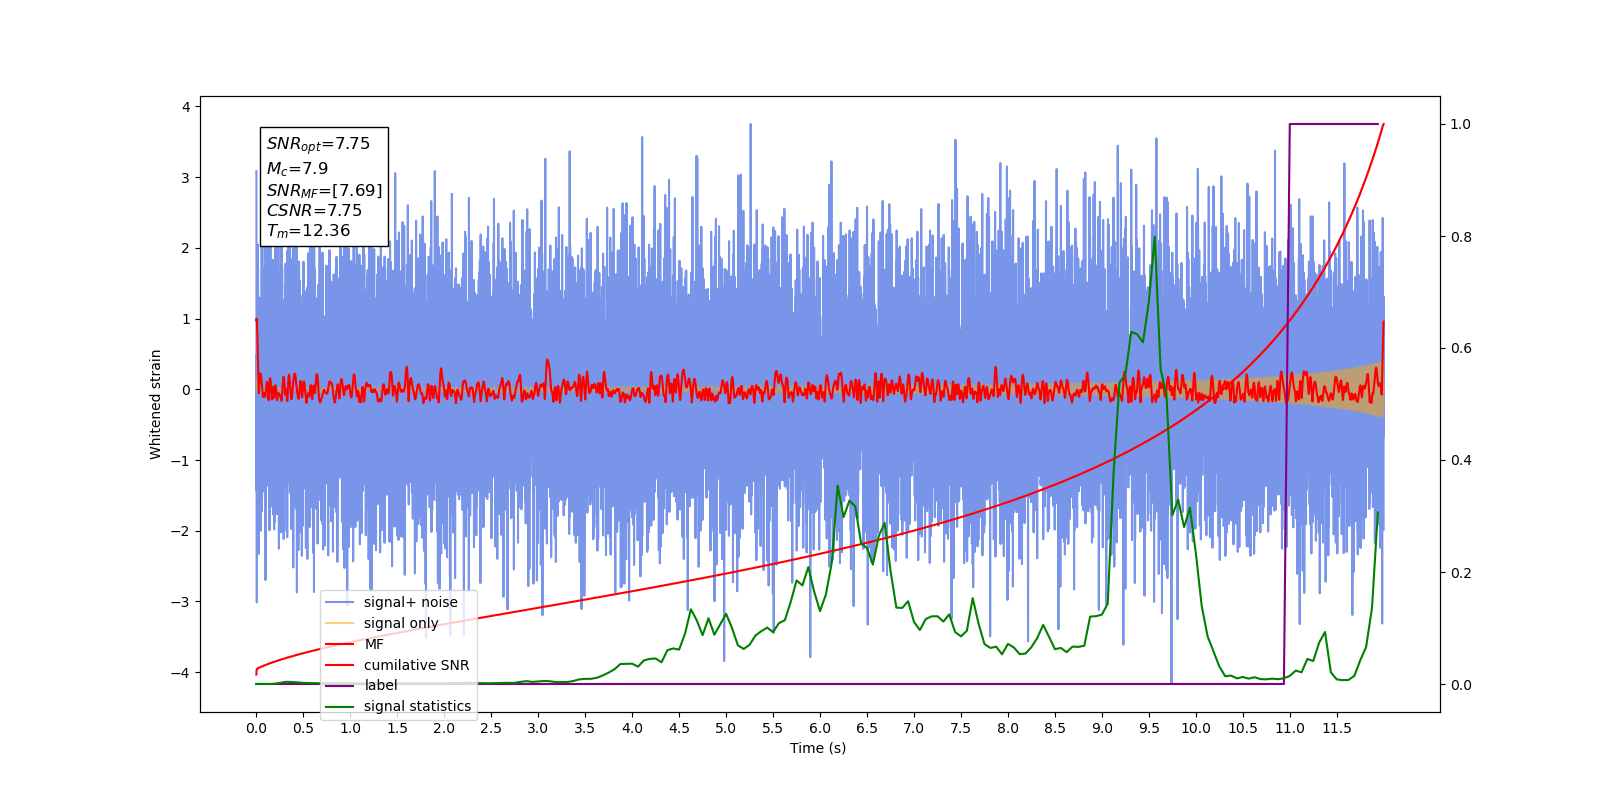Click the 4 tick on left strain axis
The width and height of the screenshot is (1600, 800).
click(185, 107)
